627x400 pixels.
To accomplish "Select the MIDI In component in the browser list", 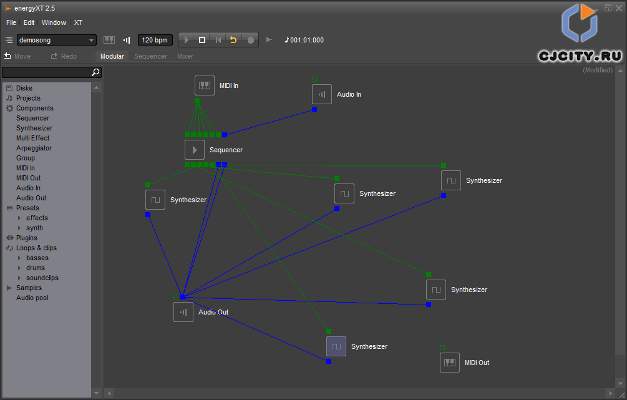I will (x=26, y=168).
